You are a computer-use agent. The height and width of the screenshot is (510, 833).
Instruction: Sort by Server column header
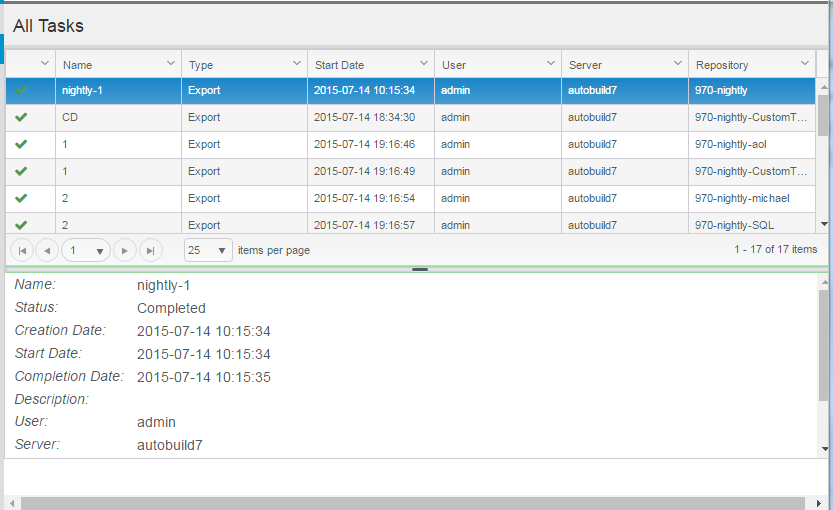pyautogui.click(x=585, y=65)
